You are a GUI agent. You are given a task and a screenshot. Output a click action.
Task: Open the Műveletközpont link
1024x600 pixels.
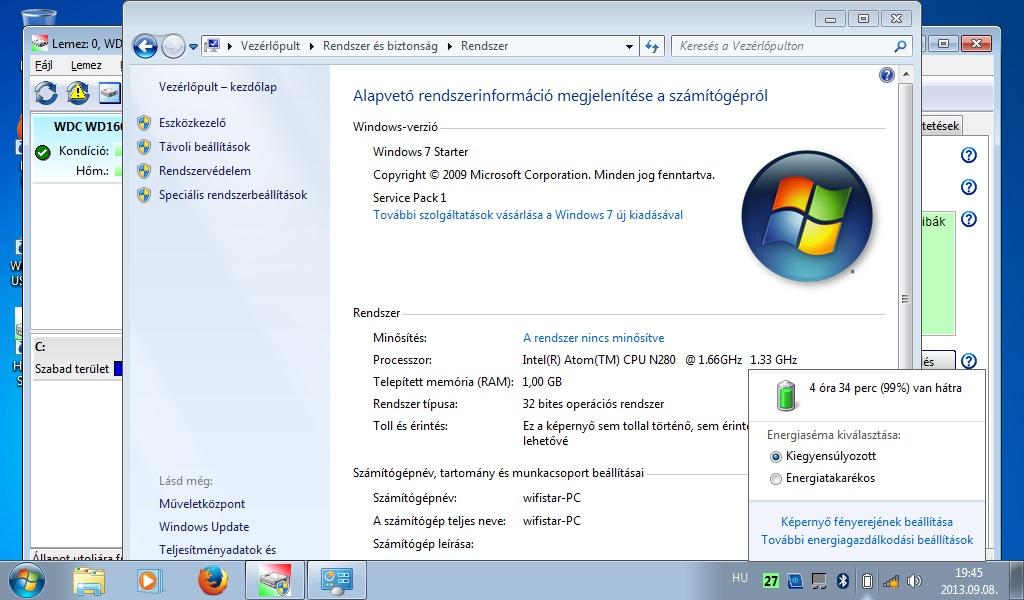202,504
